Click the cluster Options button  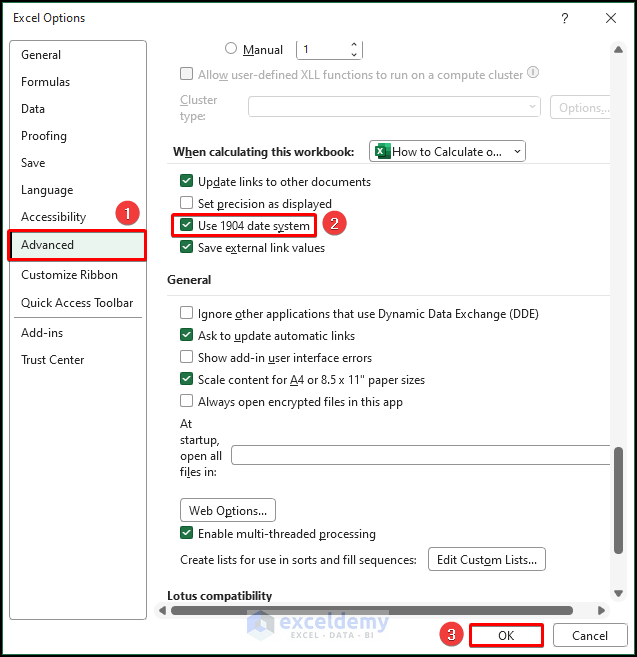(x=580, y=107)
